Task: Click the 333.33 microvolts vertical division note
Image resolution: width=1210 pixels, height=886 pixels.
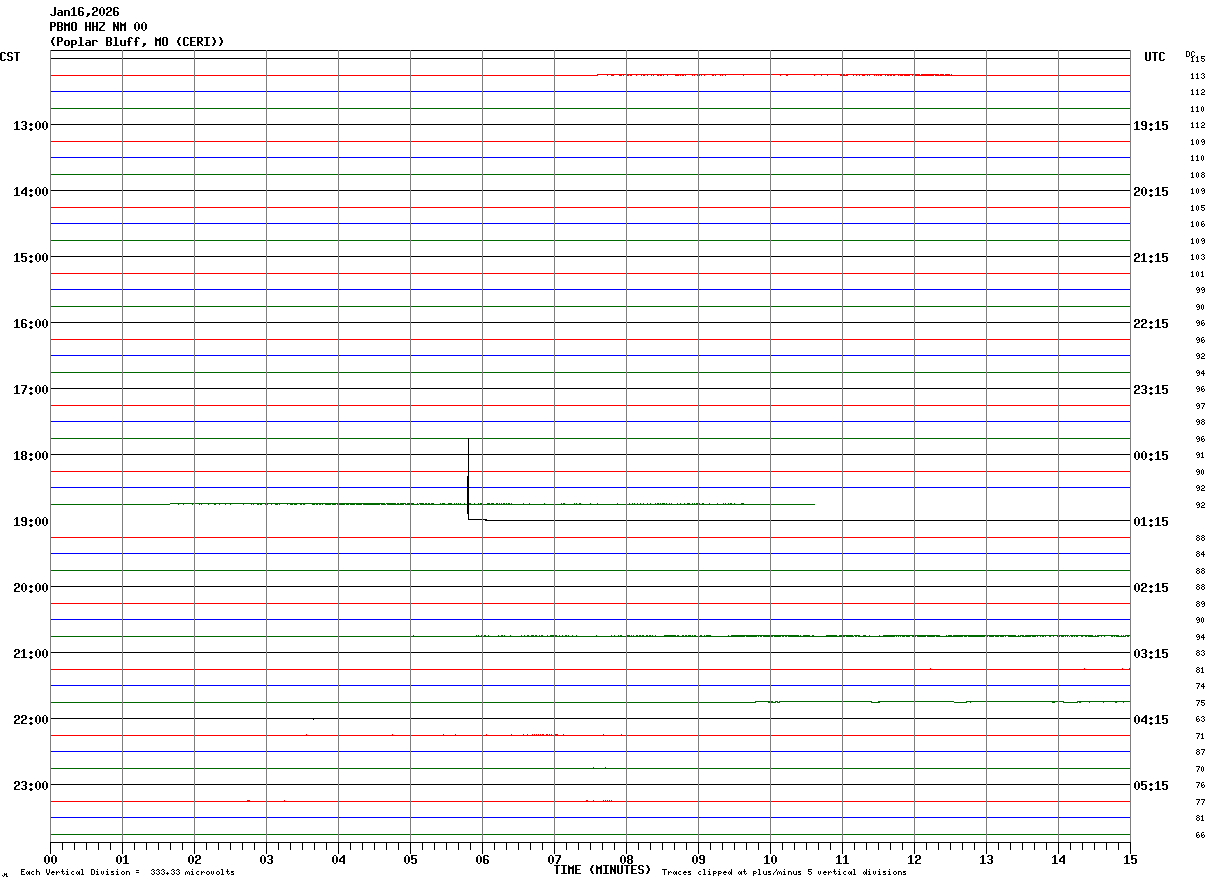Action: (x=127, y=873)
